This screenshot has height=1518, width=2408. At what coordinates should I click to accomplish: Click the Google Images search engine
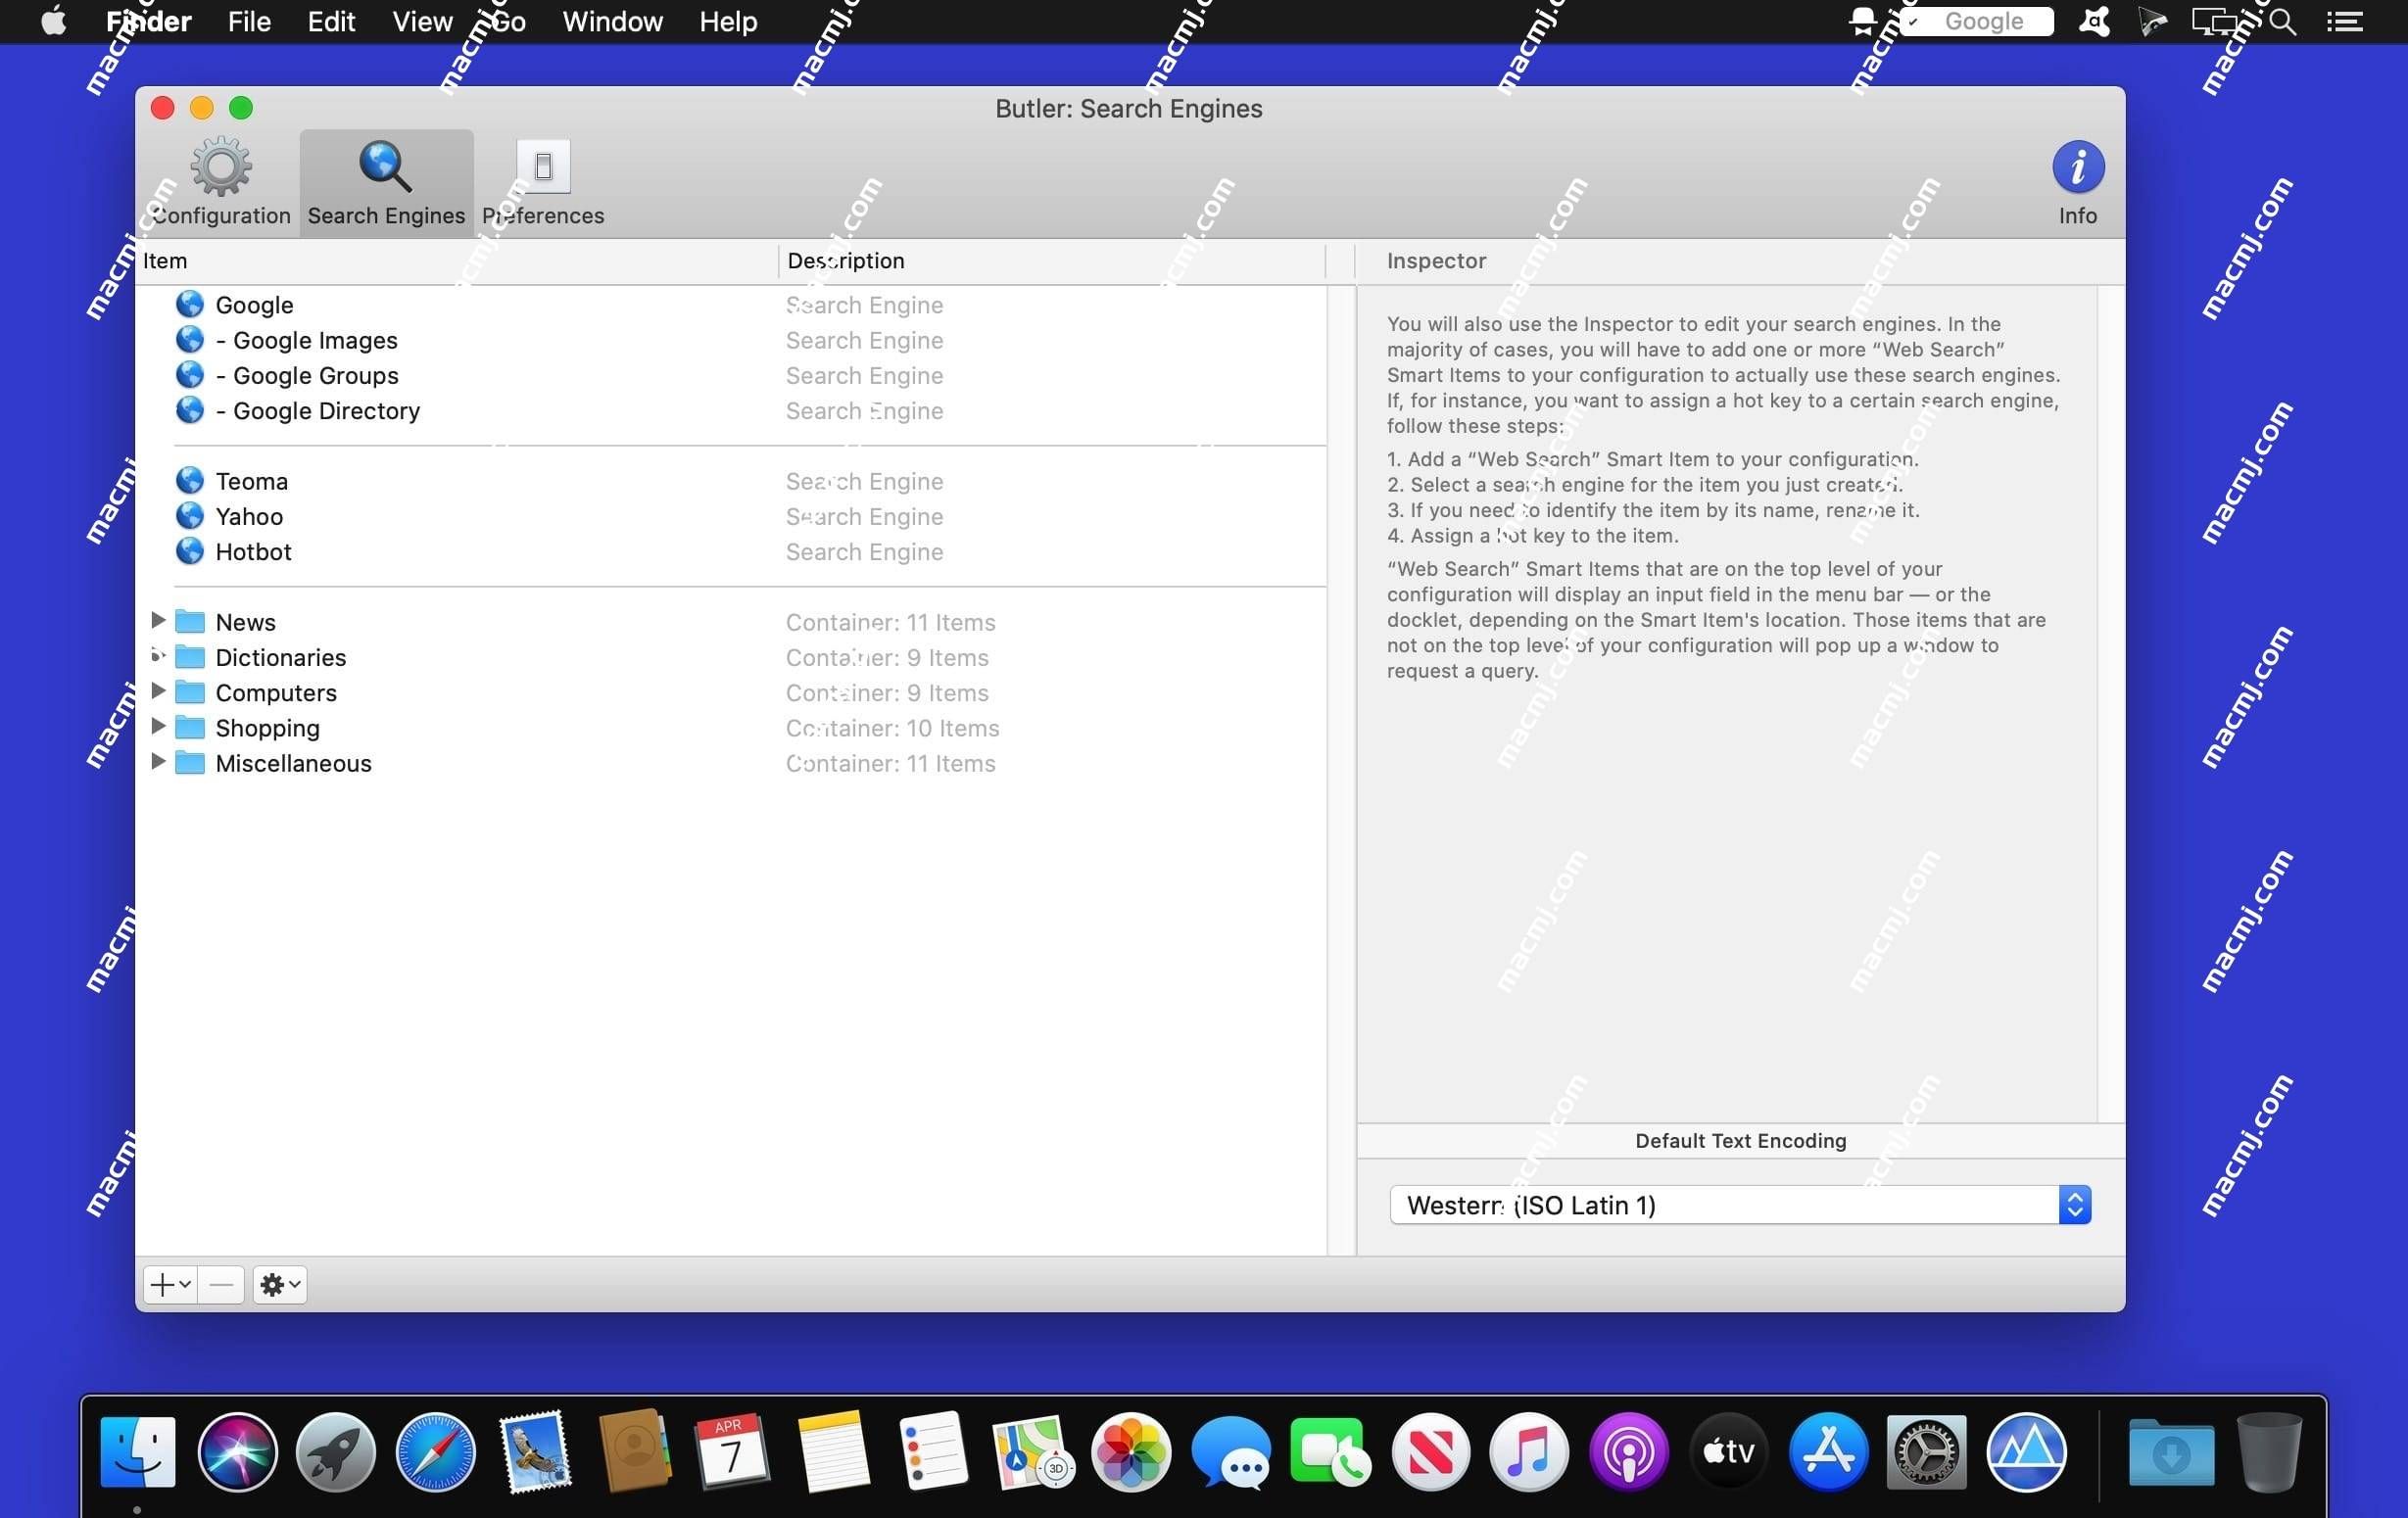[306, 338]
